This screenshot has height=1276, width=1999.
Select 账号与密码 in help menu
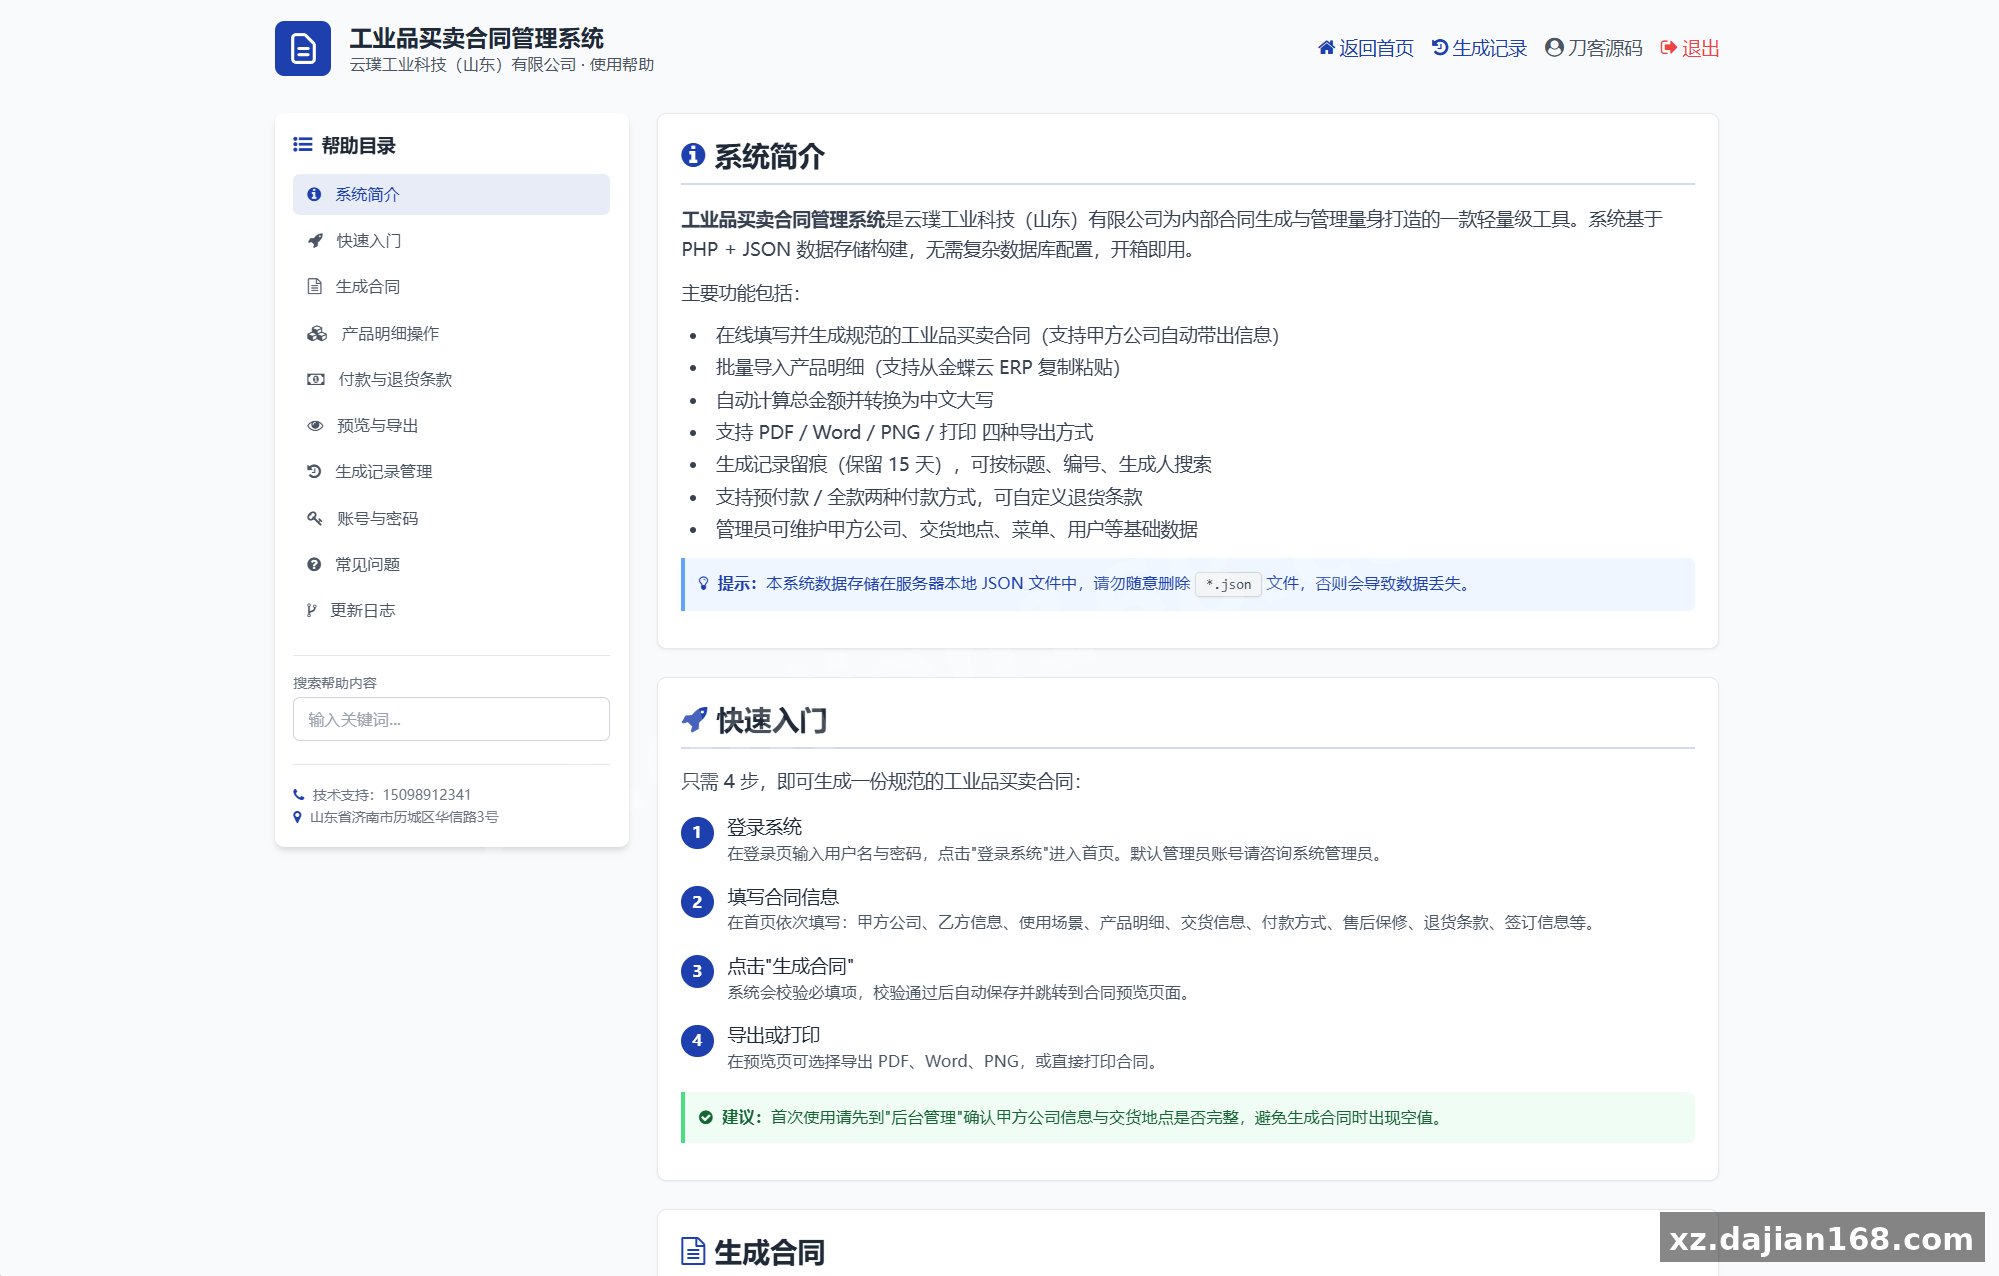(451, 518)
